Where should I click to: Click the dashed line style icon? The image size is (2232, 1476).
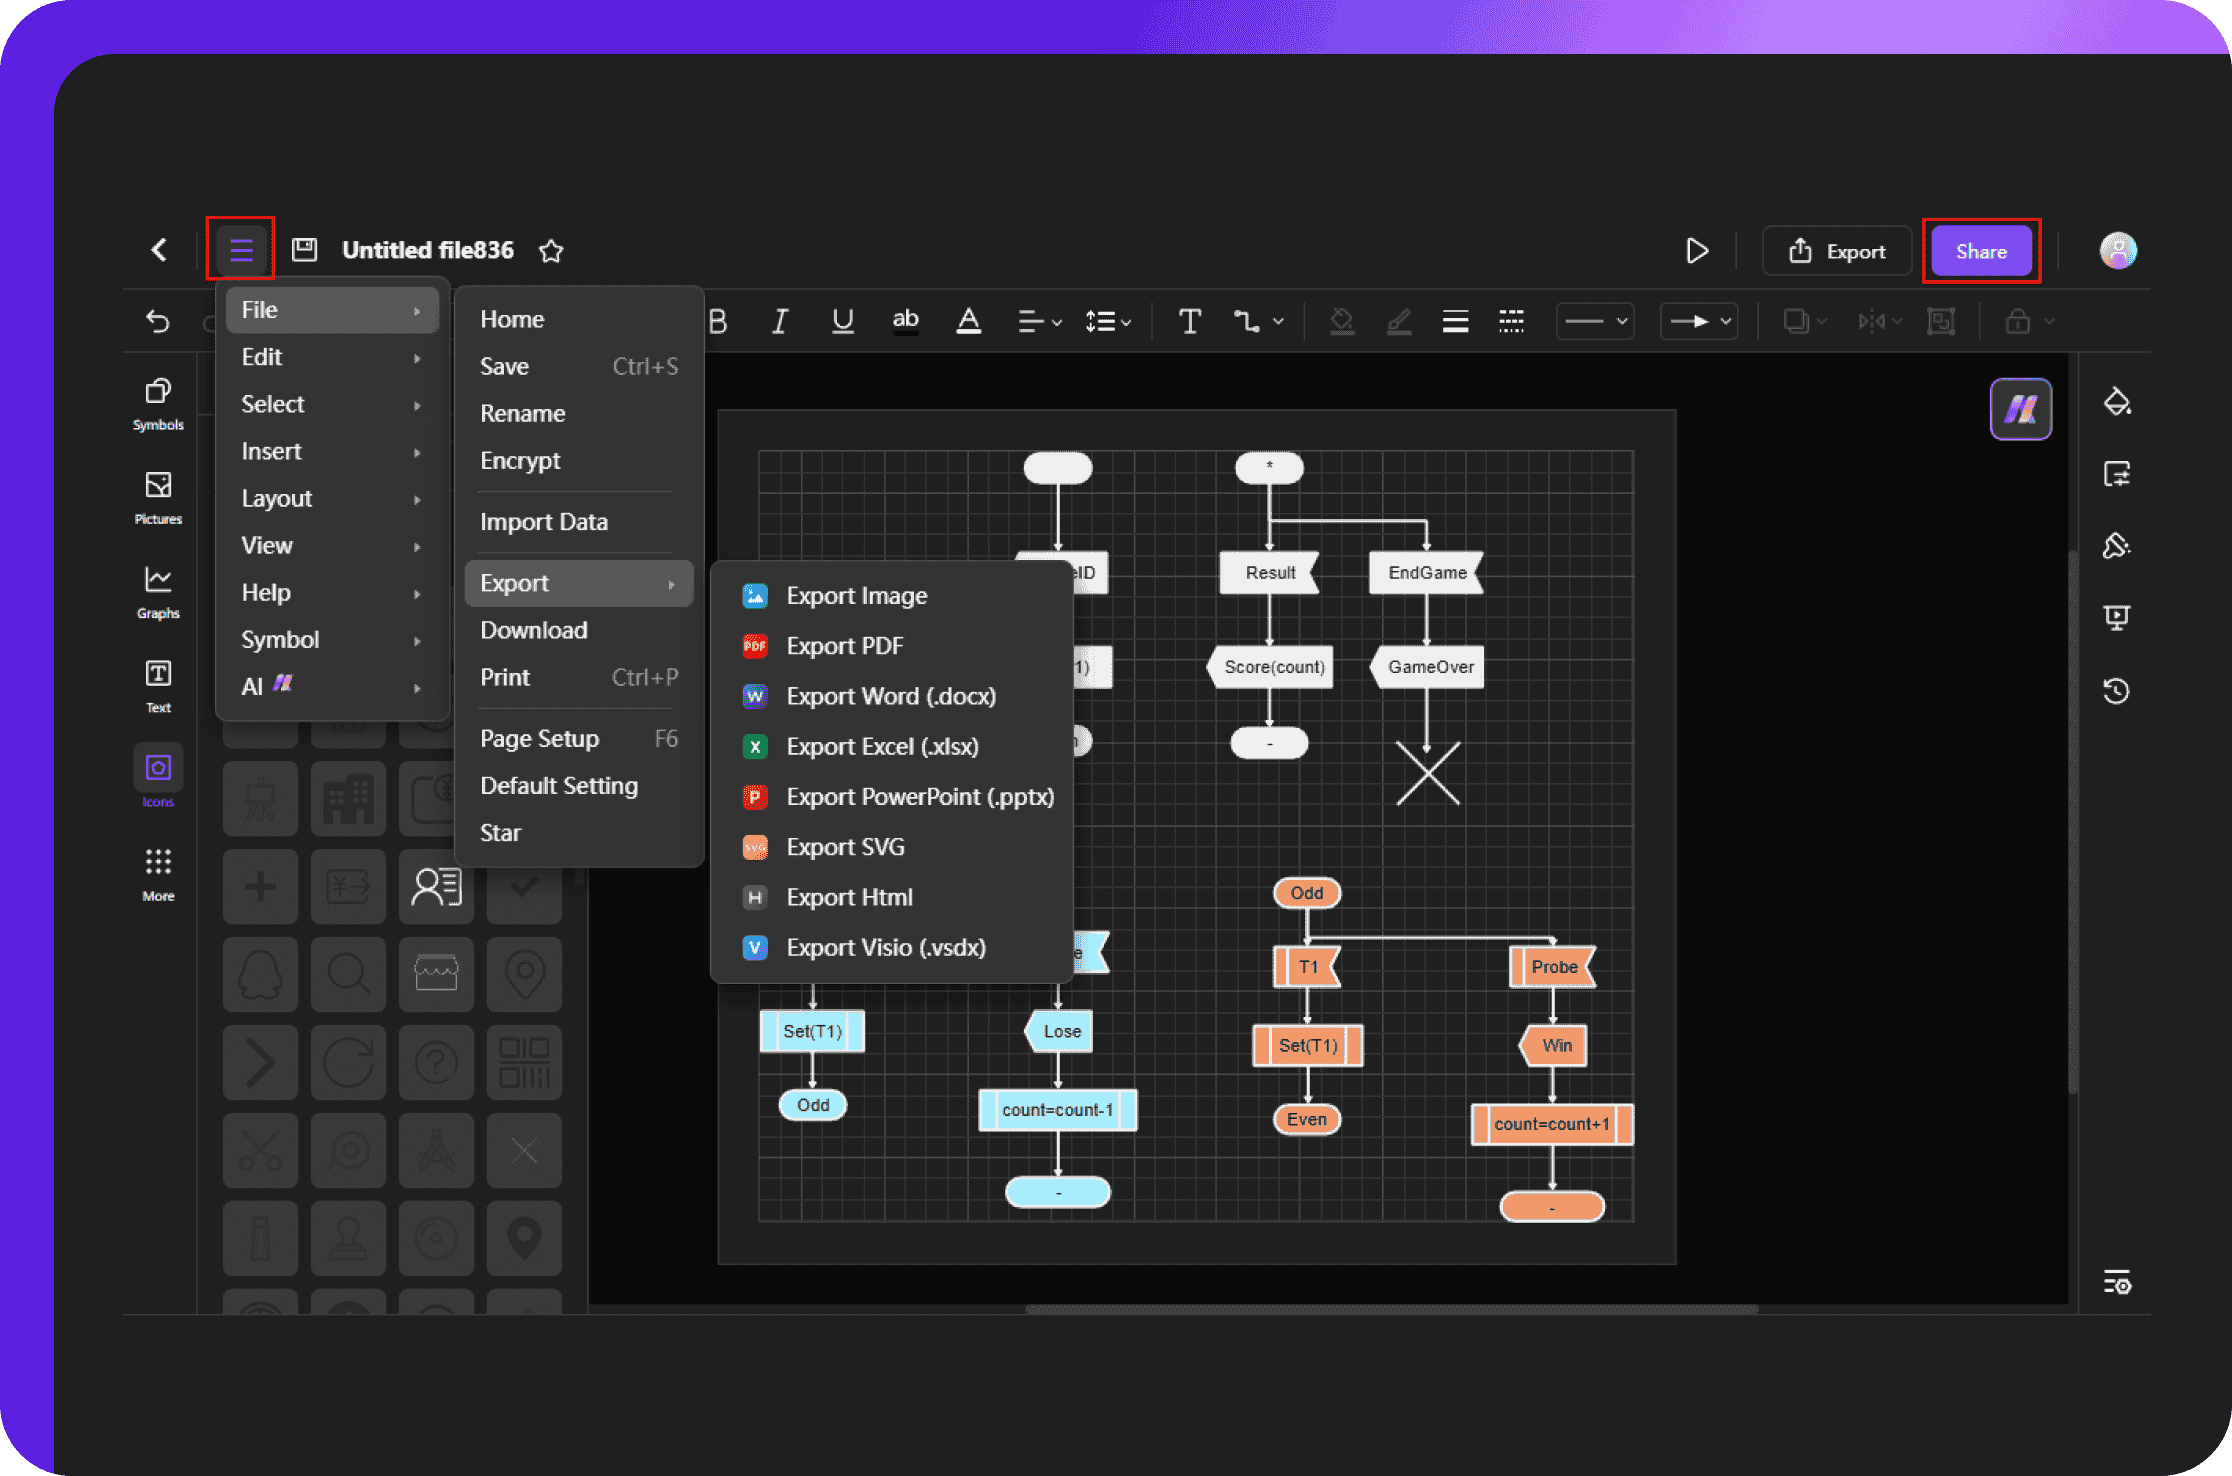1511,321
